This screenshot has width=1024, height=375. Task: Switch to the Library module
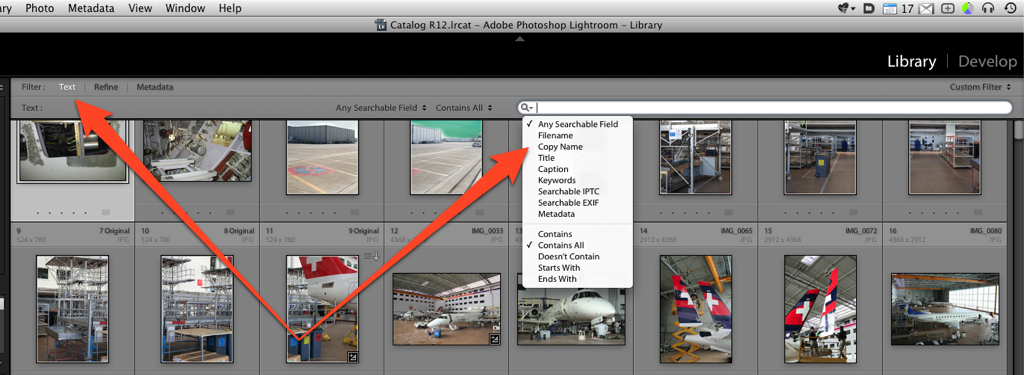click(x=912, y=61)
